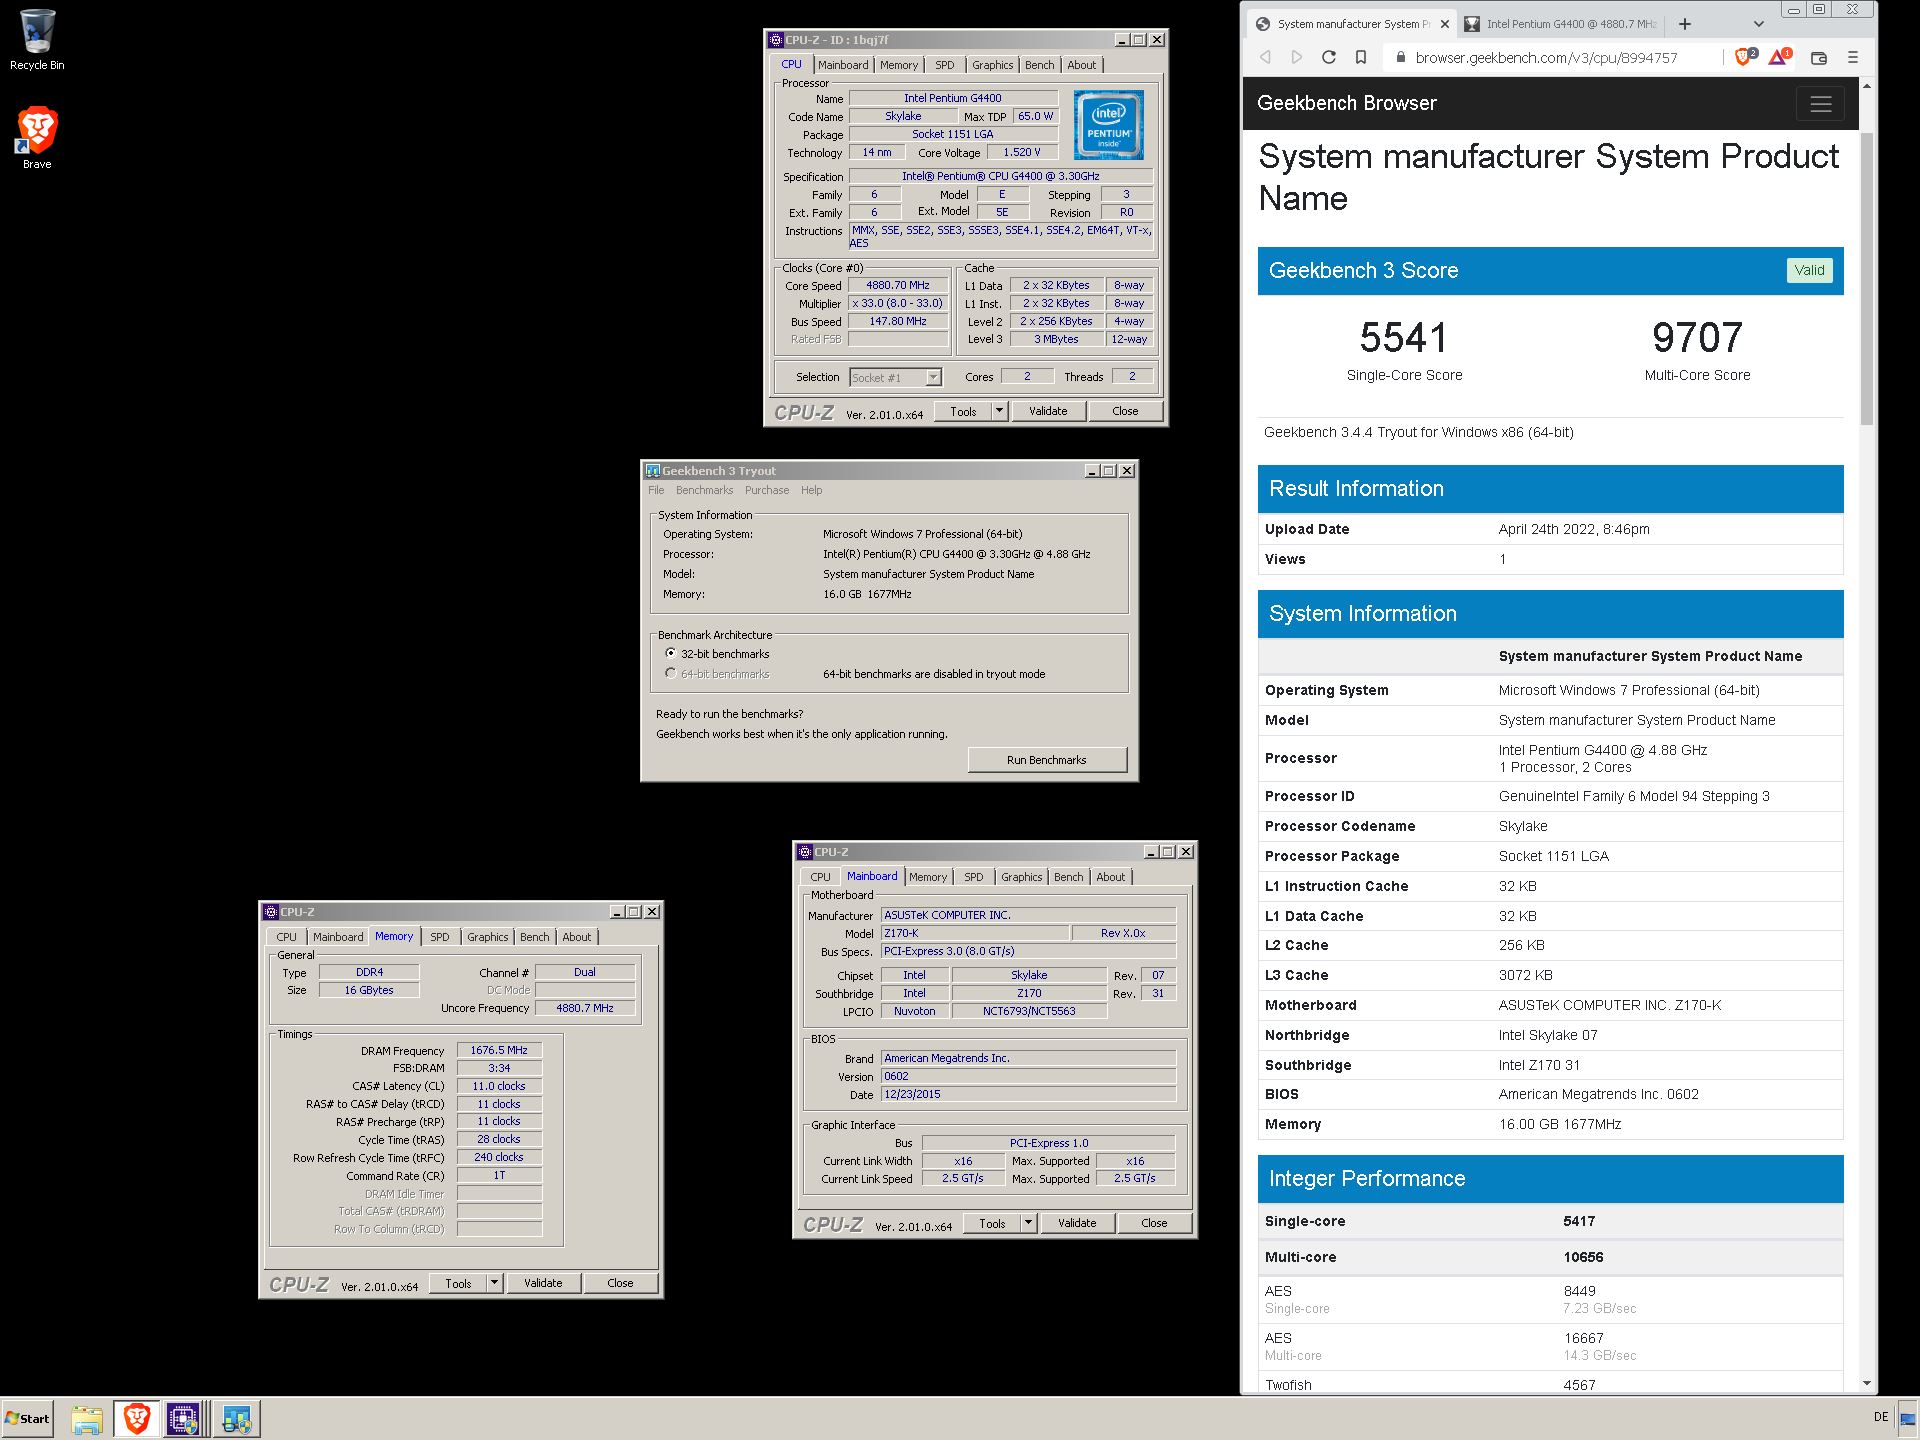Select the Brave desktop shortcut
This screenshot has height=1440, width=1920.
tap(37, 137)
